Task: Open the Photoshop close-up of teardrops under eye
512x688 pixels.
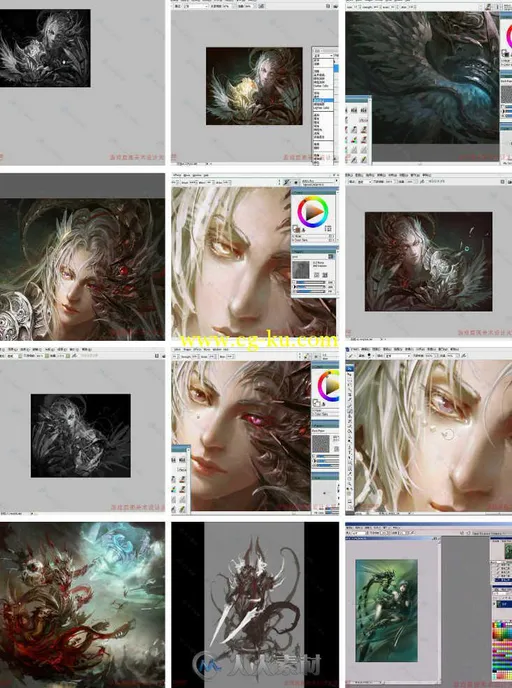Action: point(429,431)
